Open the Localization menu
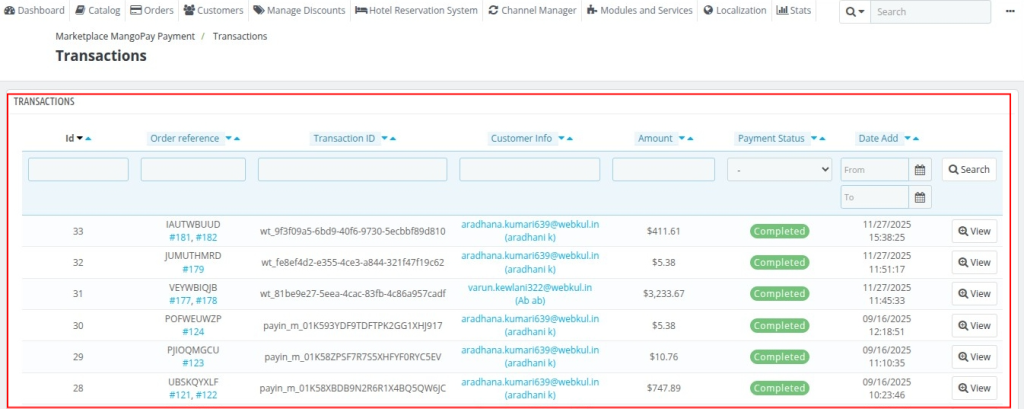Image resolution: width=1024 pixels, height=409 pixels. pos(735,10)
